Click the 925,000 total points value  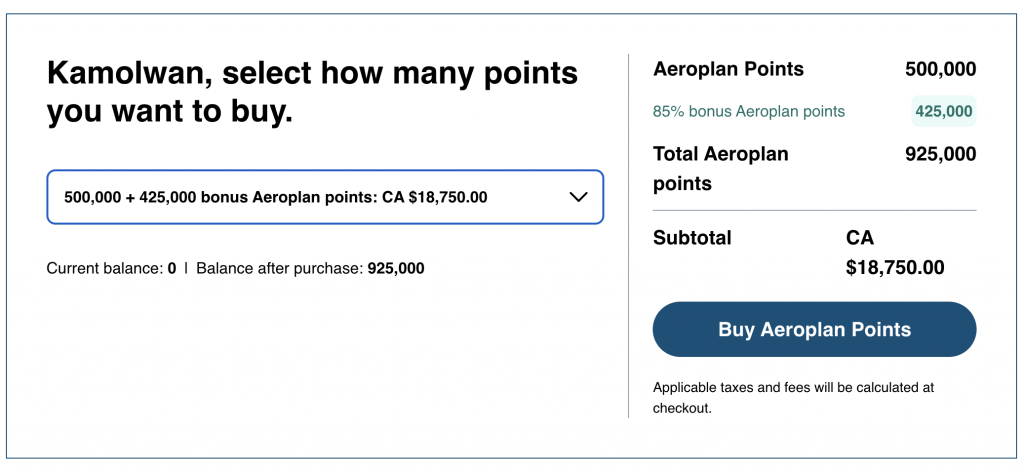point(940,154)
